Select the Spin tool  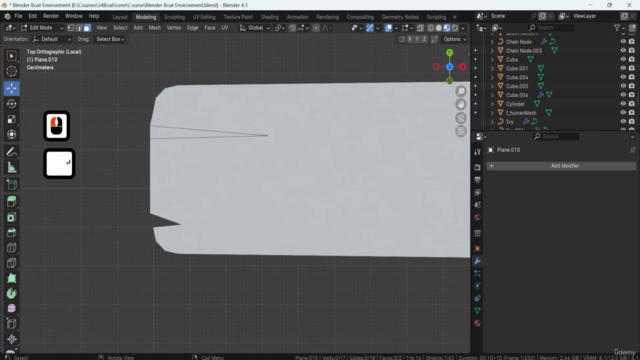11,293
